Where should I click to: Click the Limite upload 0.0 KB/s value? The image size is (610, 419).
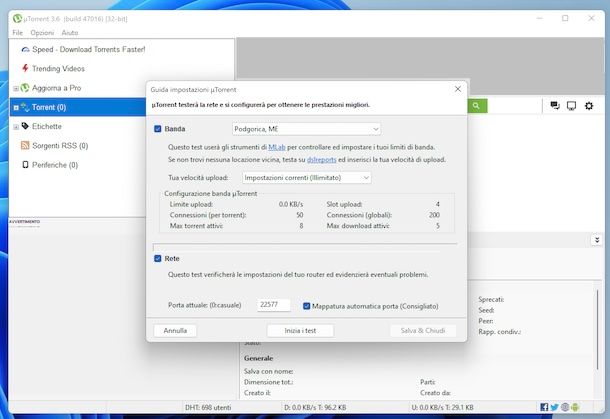click(x=291, y=204)
